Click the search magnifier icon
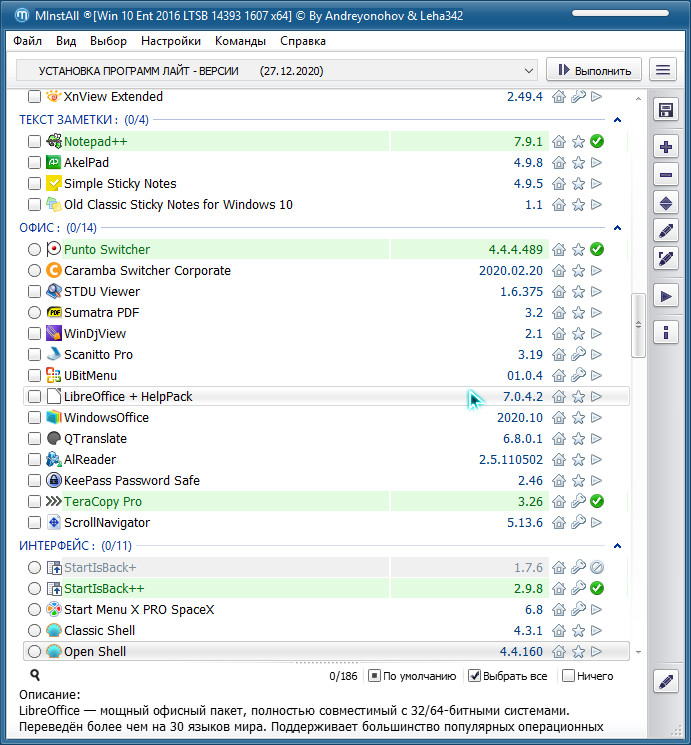The height and width of the screenshot is (745, 691). tap(35, 675)
